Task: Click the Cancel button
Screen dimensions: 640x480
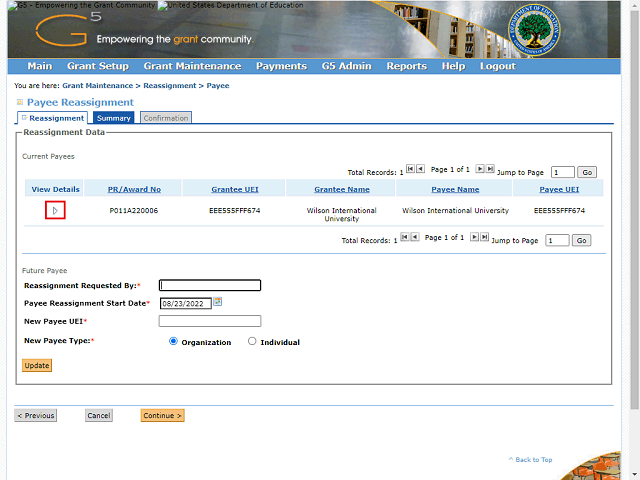Action: 99,416
